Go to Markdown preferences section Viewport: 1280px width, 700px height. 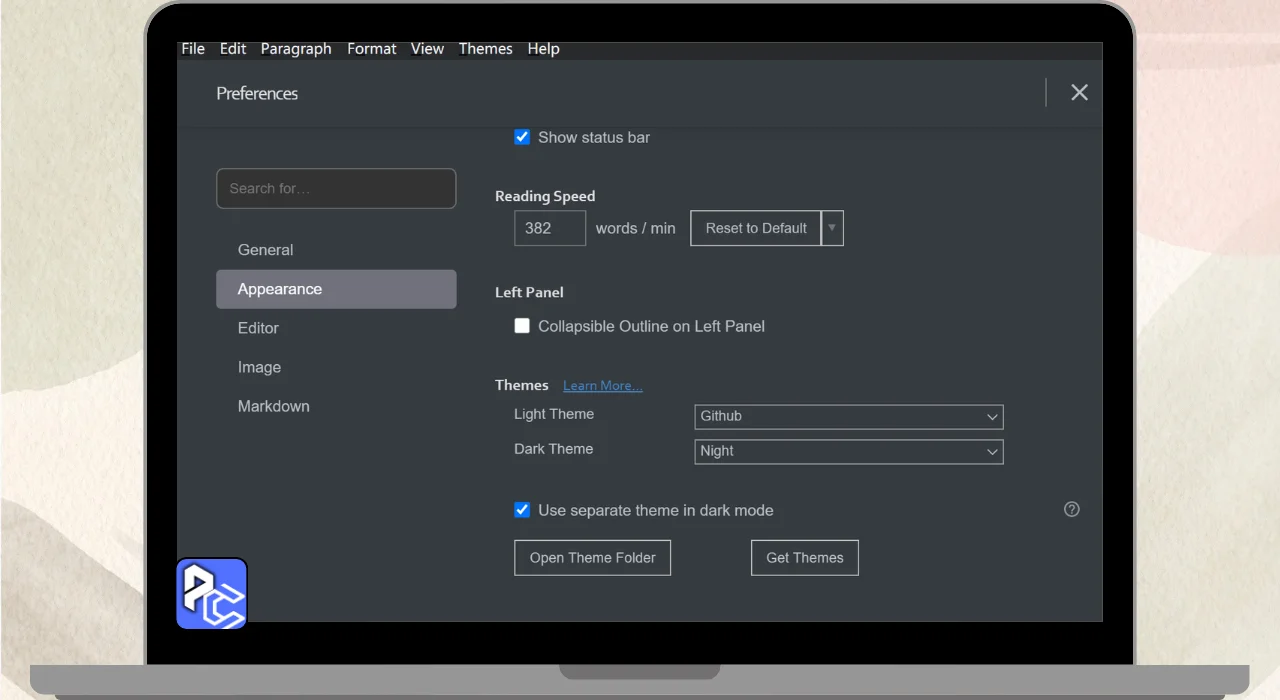coord(273,406)
